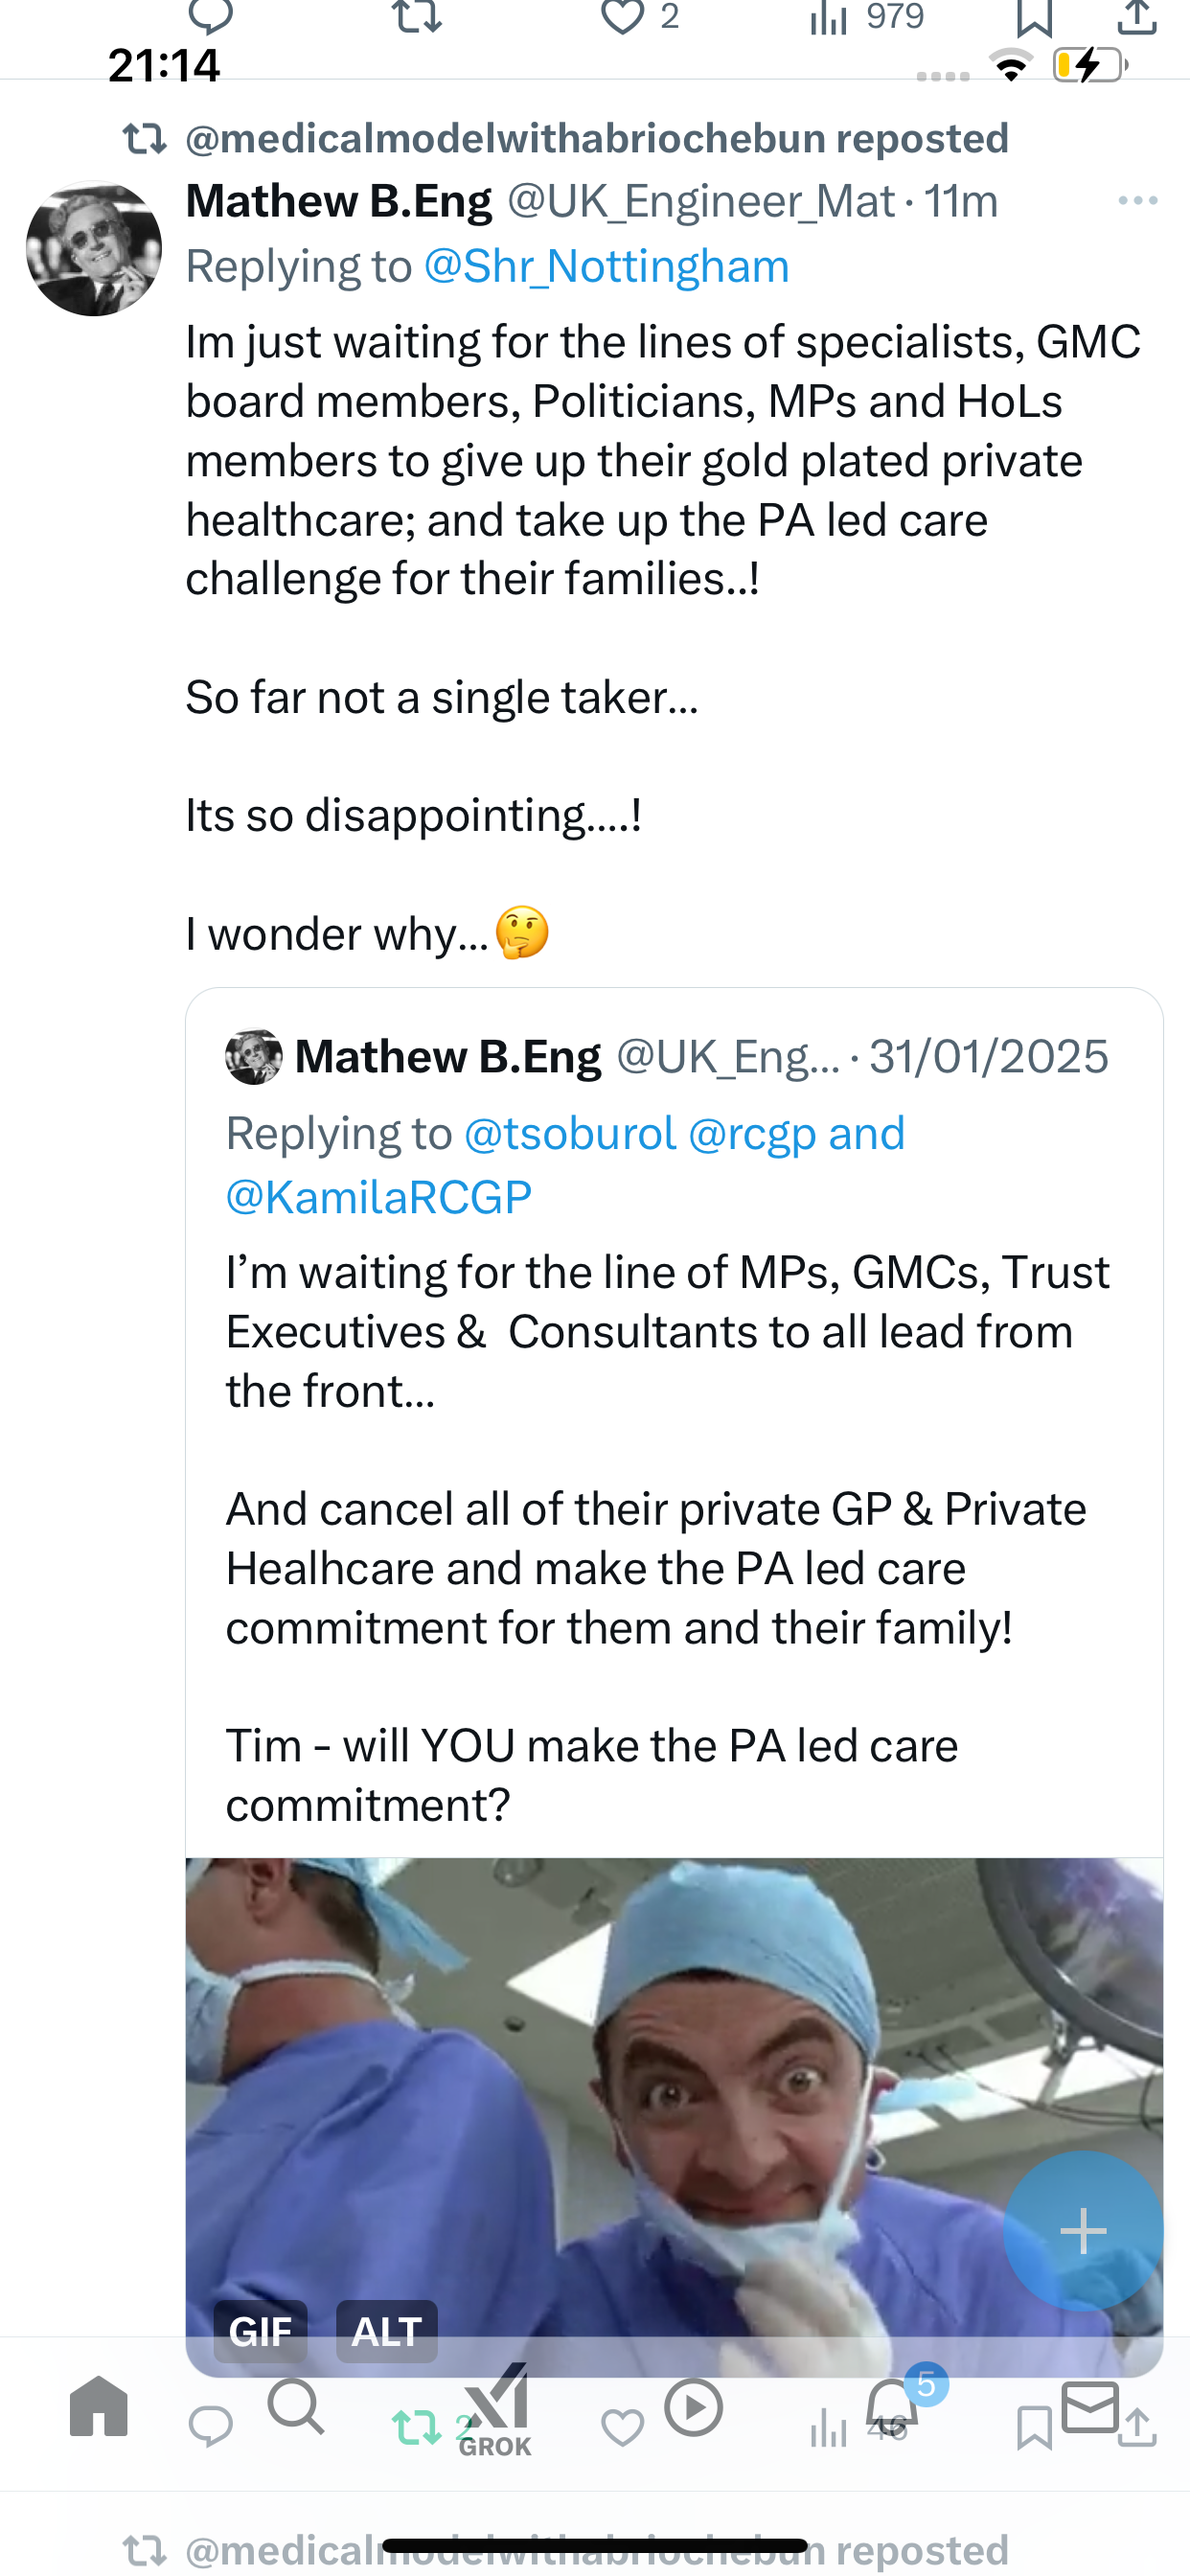The width and height of the screenshot is (1190, 2576).
Task: Open the Search tab
Action: [x=296, y=2406]
